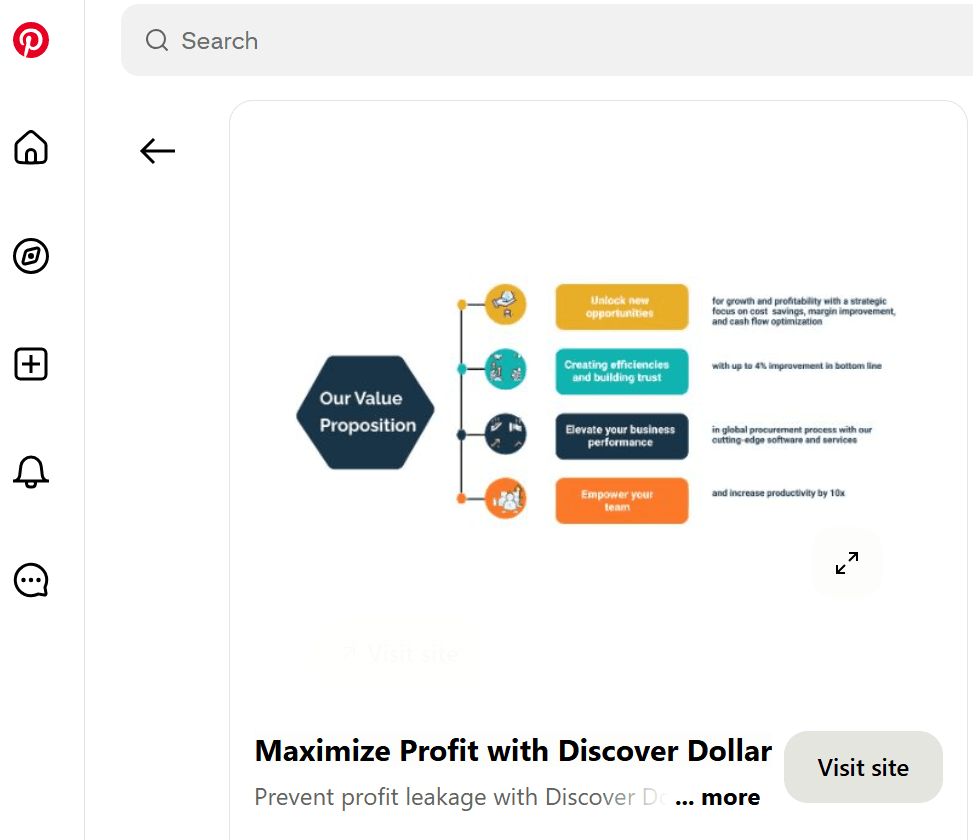Viewport: 973px width, 840px height.
Task: Click the Maximize Profit with Discover Dollar title
Action: pyautogui.click(x=513, y=751)
